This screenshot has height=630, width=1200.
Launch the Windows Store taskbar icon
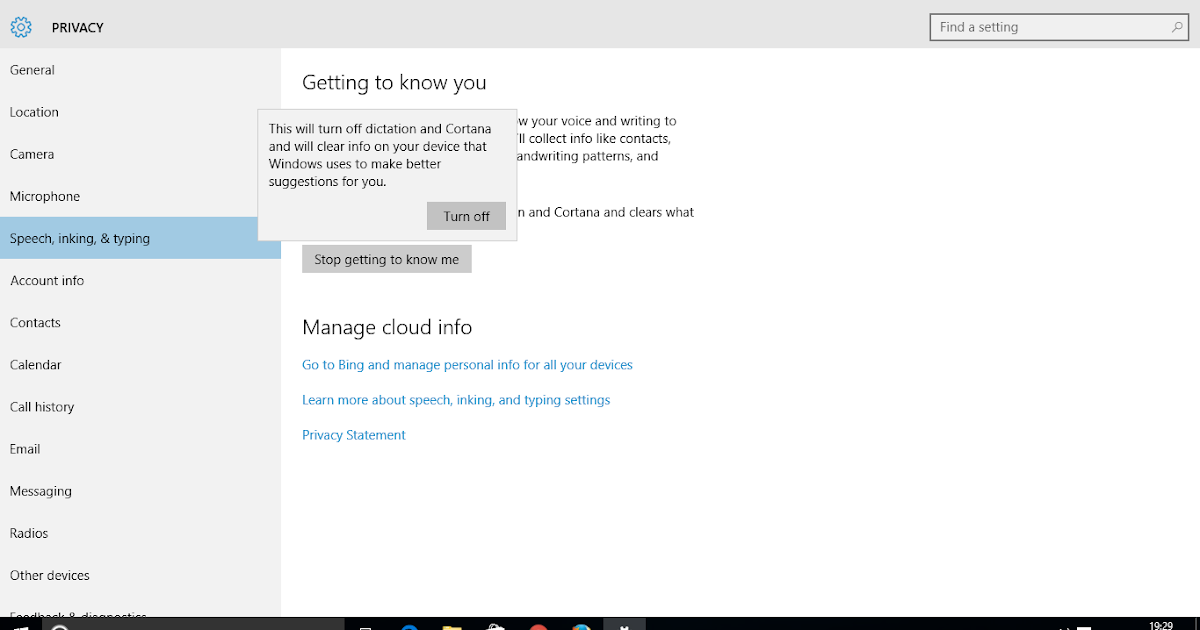(x=495, y=624)
